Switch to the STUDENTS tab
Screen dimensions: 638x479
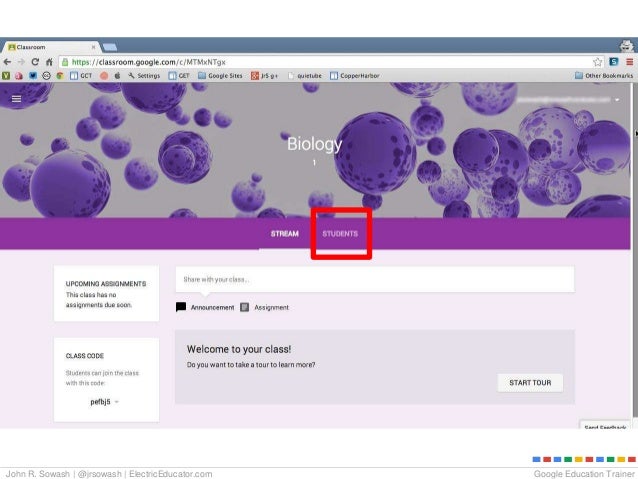pos(340,234)
